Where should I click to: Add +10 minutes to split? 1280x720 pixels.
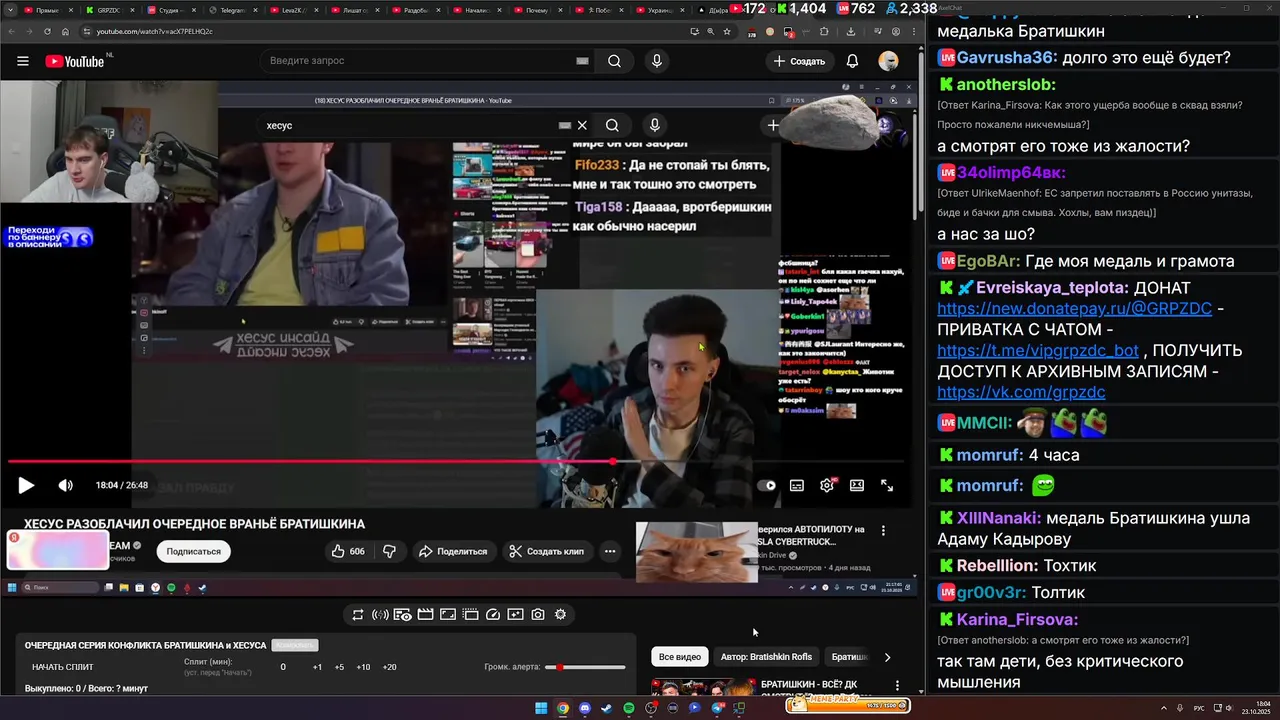[363, 667]
